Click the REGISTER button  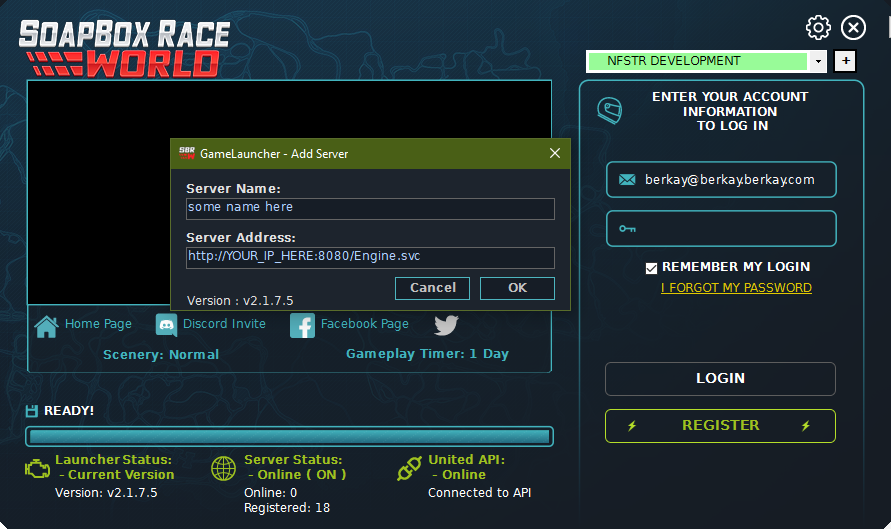[x=721, y=426]
